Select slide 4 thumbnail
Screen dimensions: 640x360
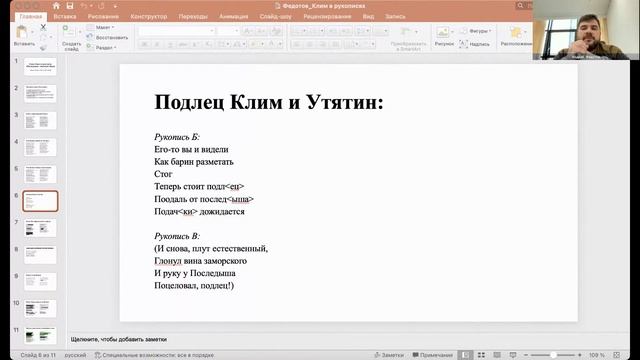pos(40,147)
